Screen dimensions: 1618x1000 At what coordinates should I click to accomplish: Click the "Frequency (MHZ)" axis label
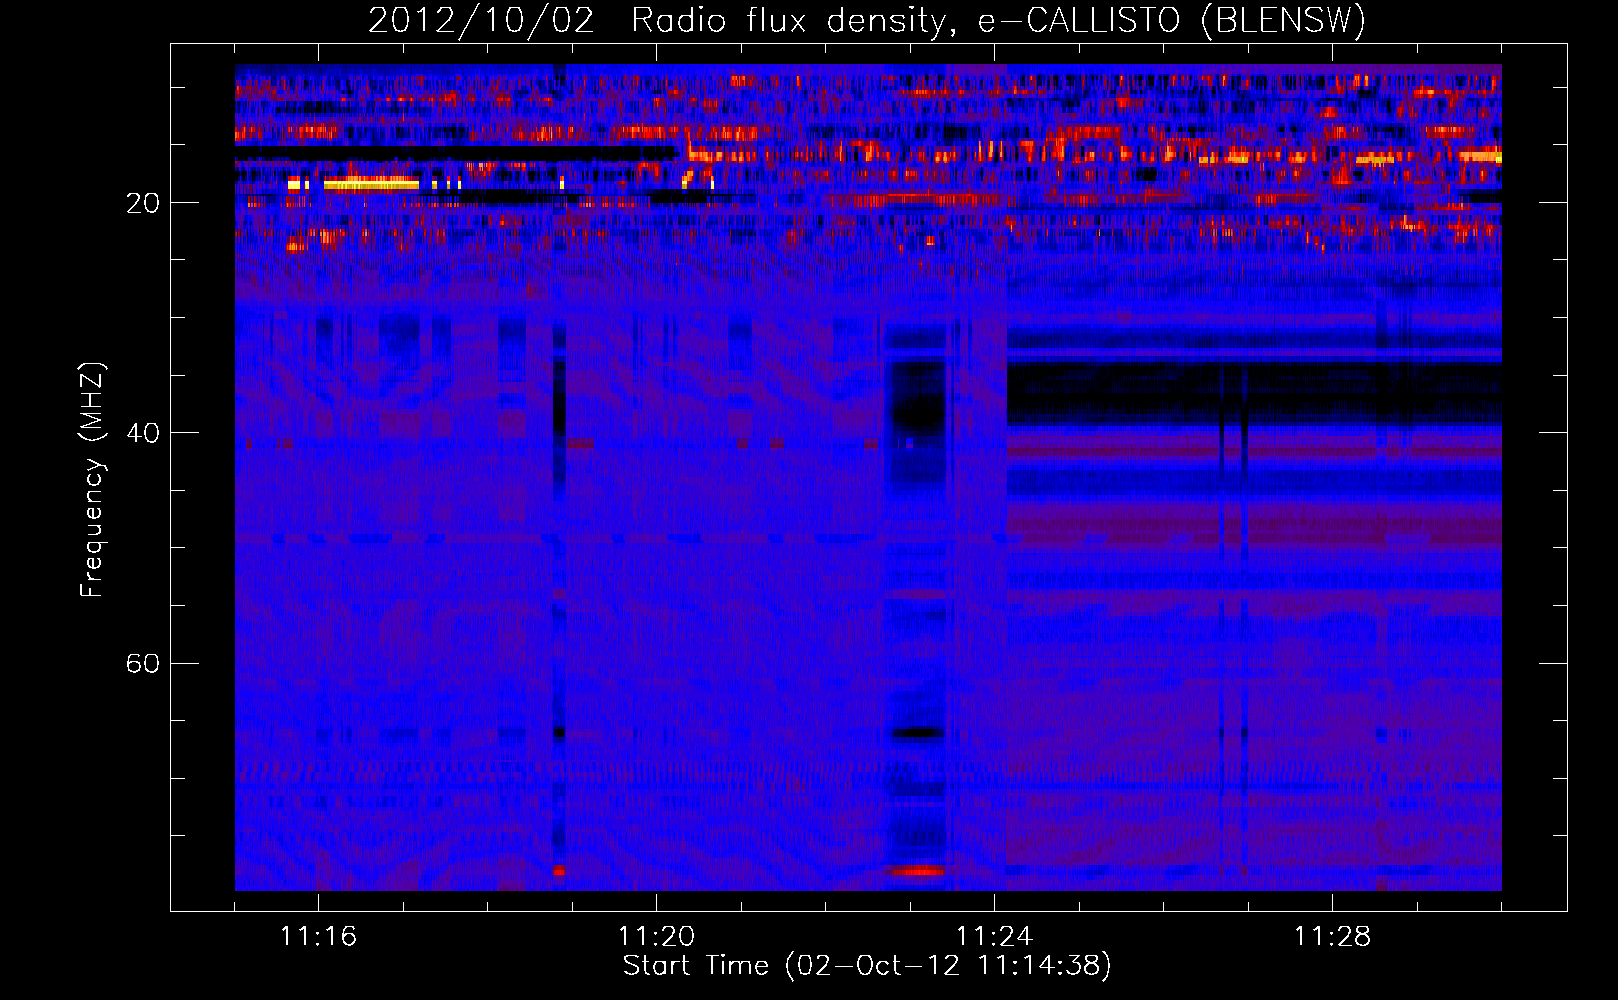(92, 480)
